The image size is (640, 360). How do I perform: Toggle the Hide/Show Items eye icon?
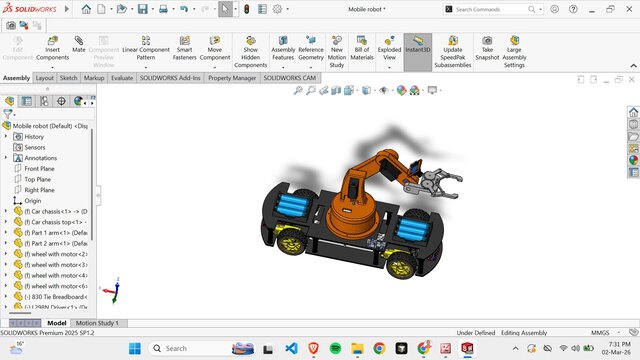pos(384,90)
